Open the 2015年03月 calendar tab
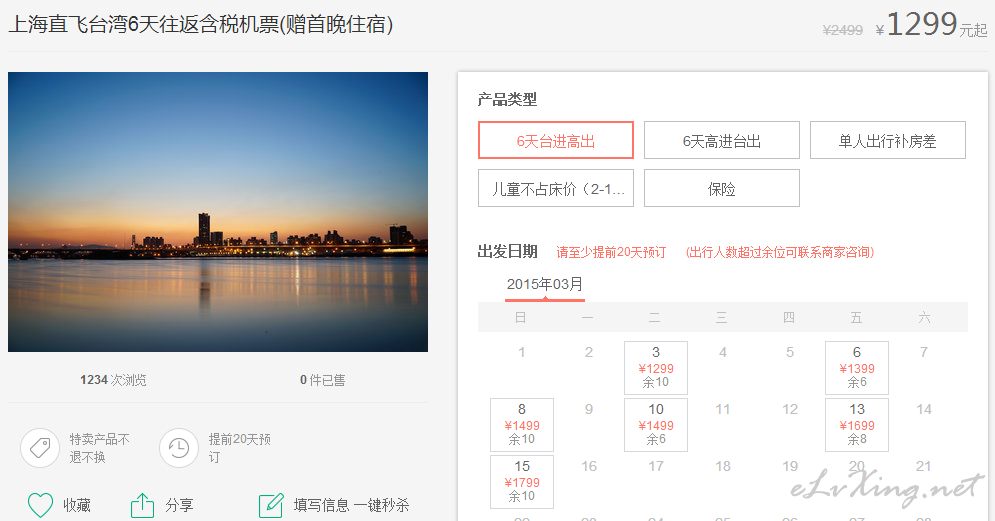This screenshot has width=995, height=521. point(545,284)
